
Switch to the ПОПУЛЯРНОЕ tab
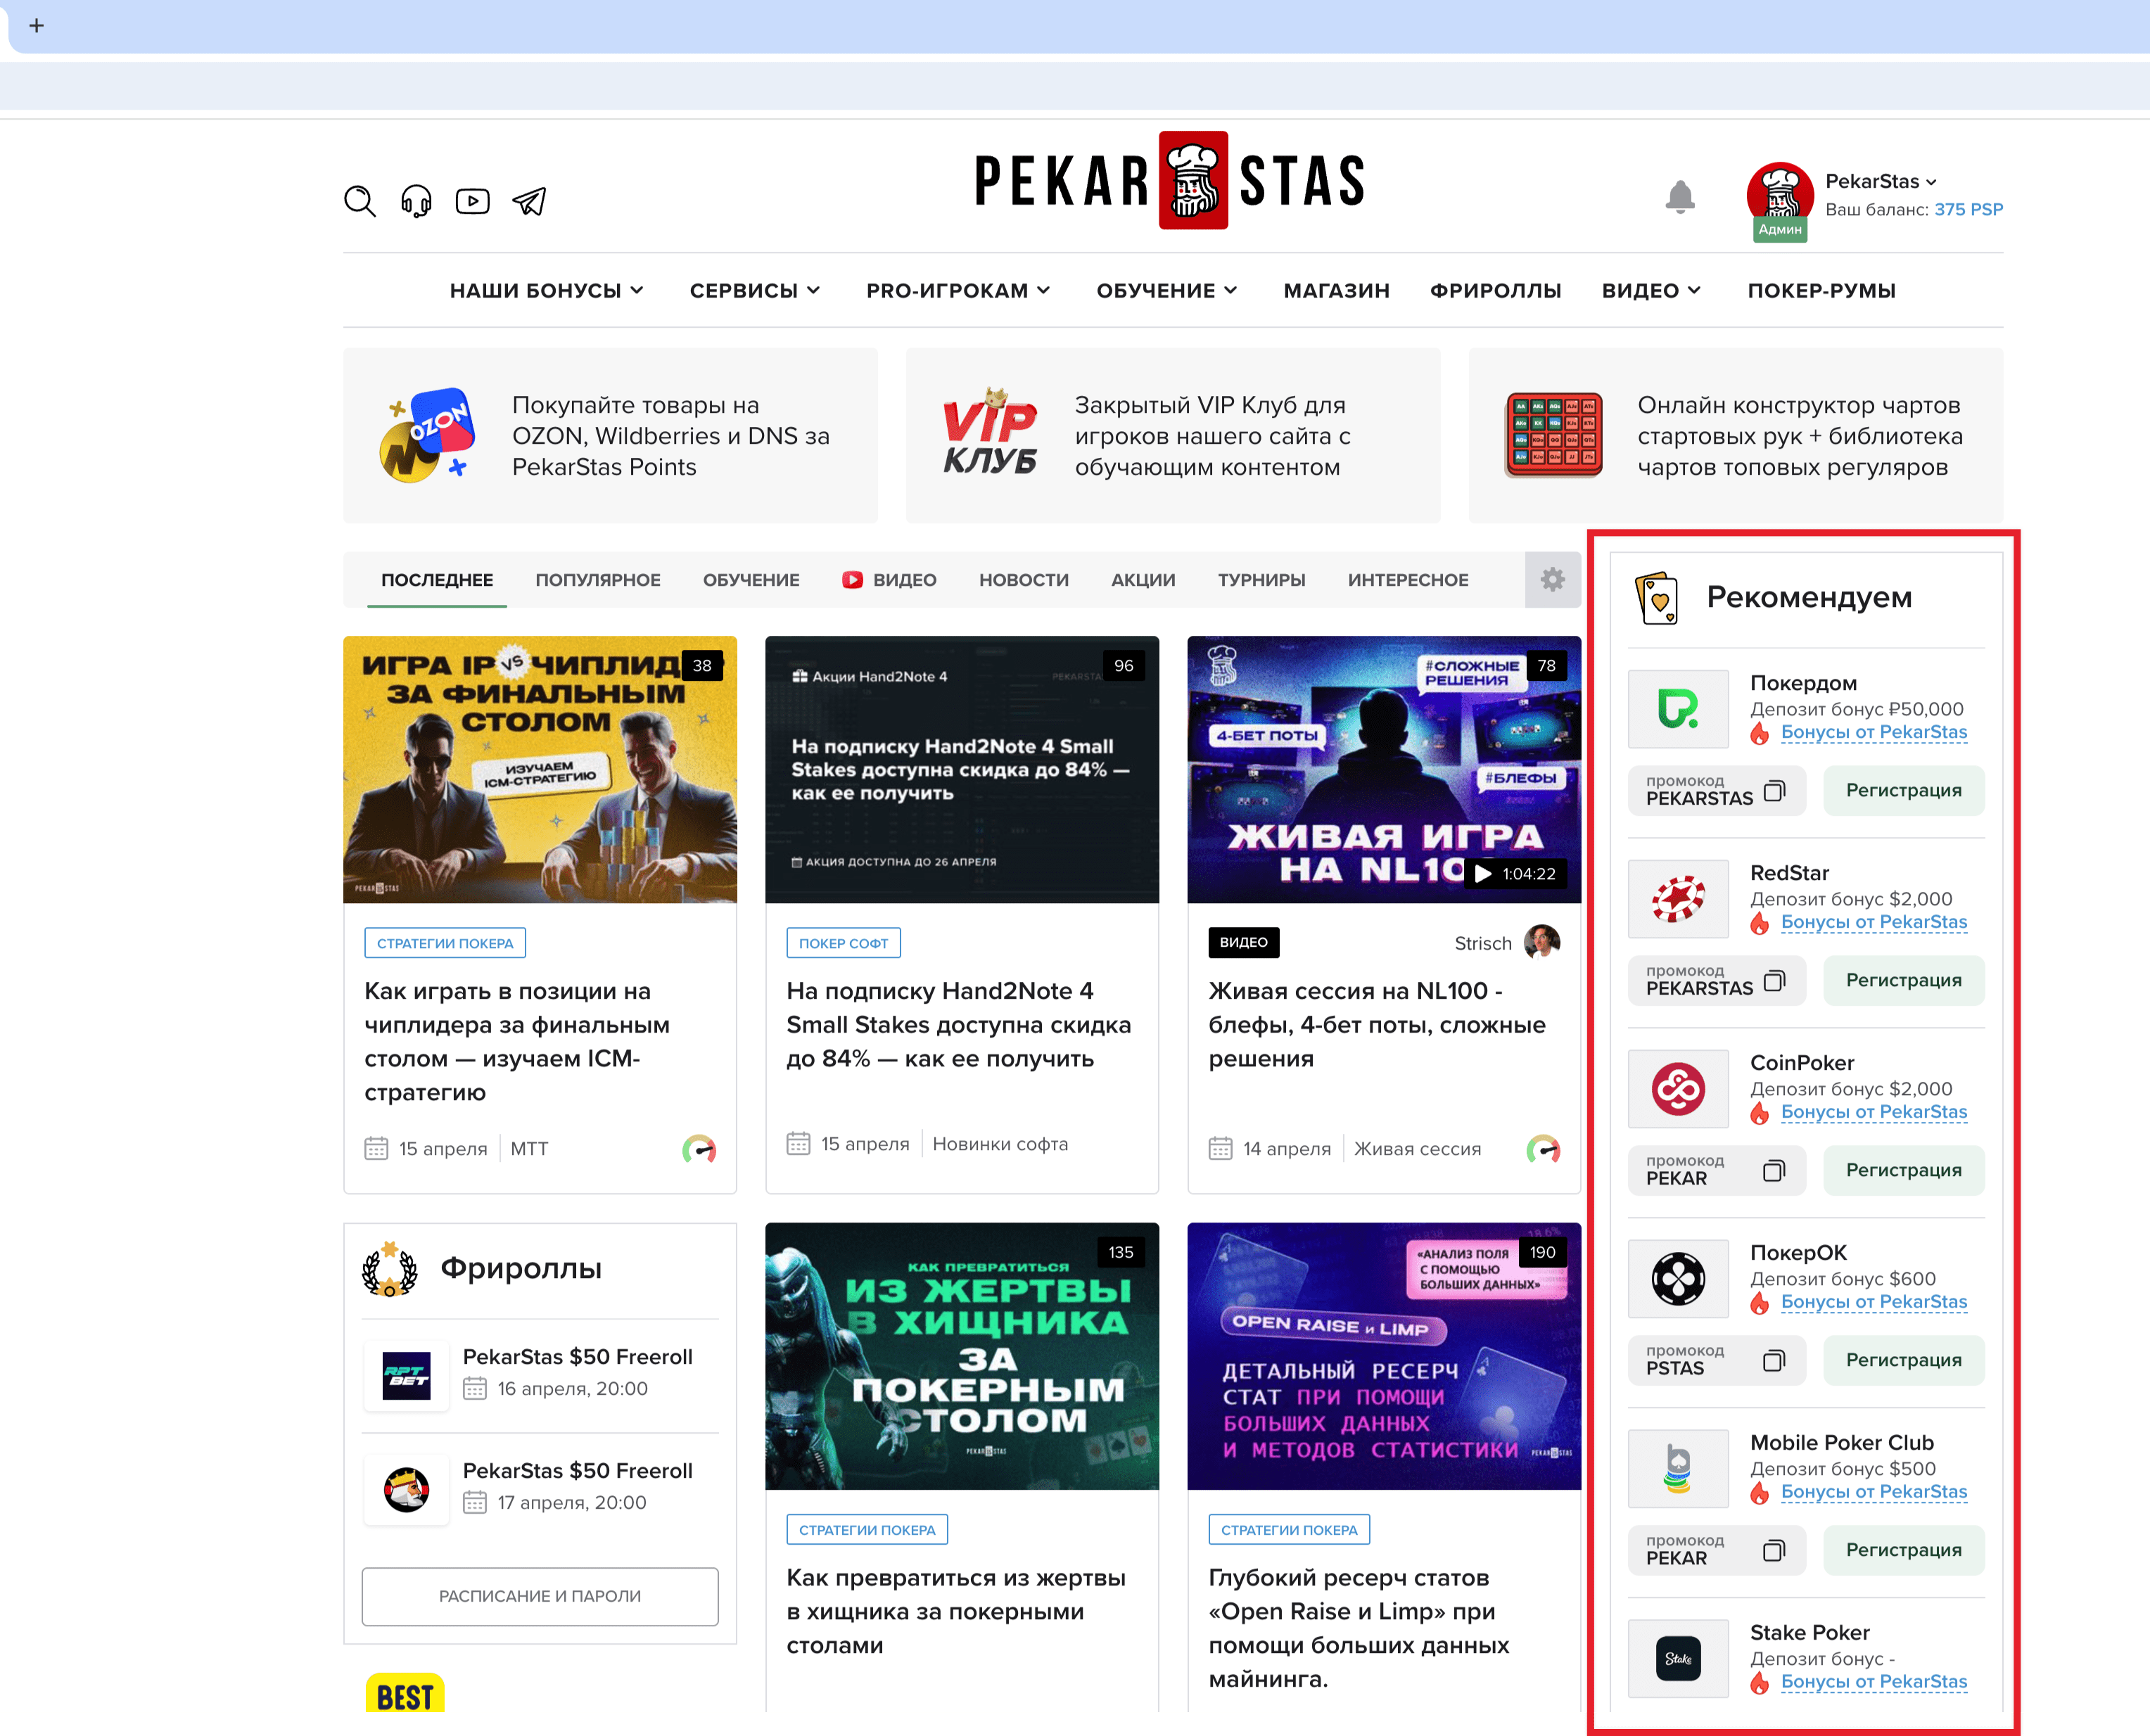tap(597, 580)
